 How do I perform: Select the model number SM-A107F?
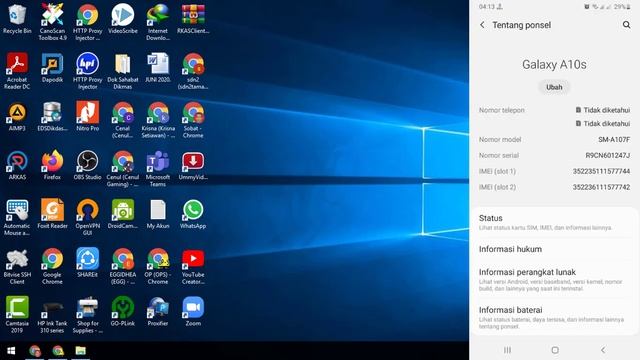[614, 140]
